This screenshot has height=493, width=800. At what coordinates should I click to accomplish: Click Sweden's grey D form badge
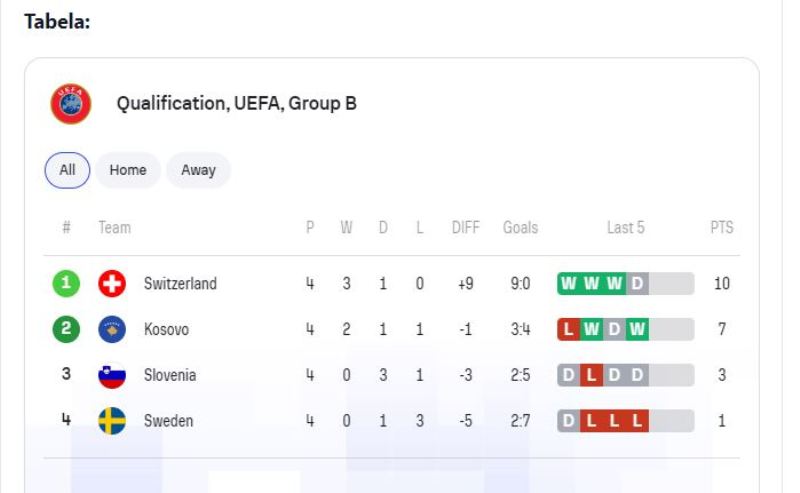point(568,421)
